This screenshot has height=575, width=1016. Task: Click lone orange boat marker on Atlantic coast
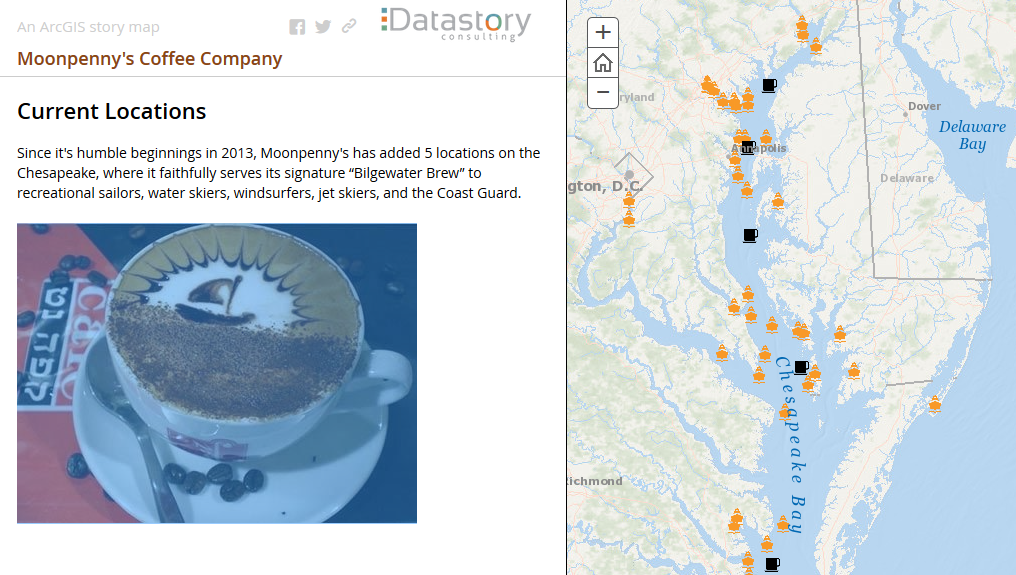tap(934, 404)
